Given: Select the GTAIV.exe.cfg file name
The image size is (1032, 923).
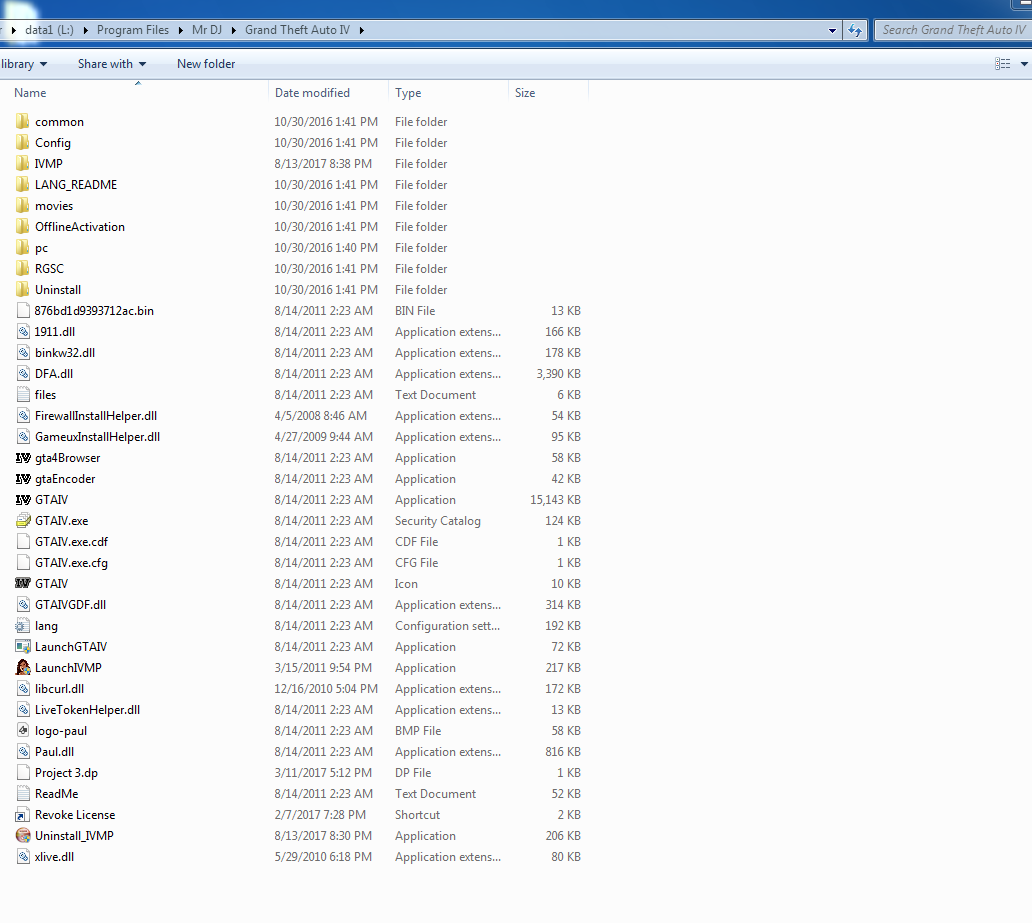Looking at the screenshot, I should (x=71, y=563).
